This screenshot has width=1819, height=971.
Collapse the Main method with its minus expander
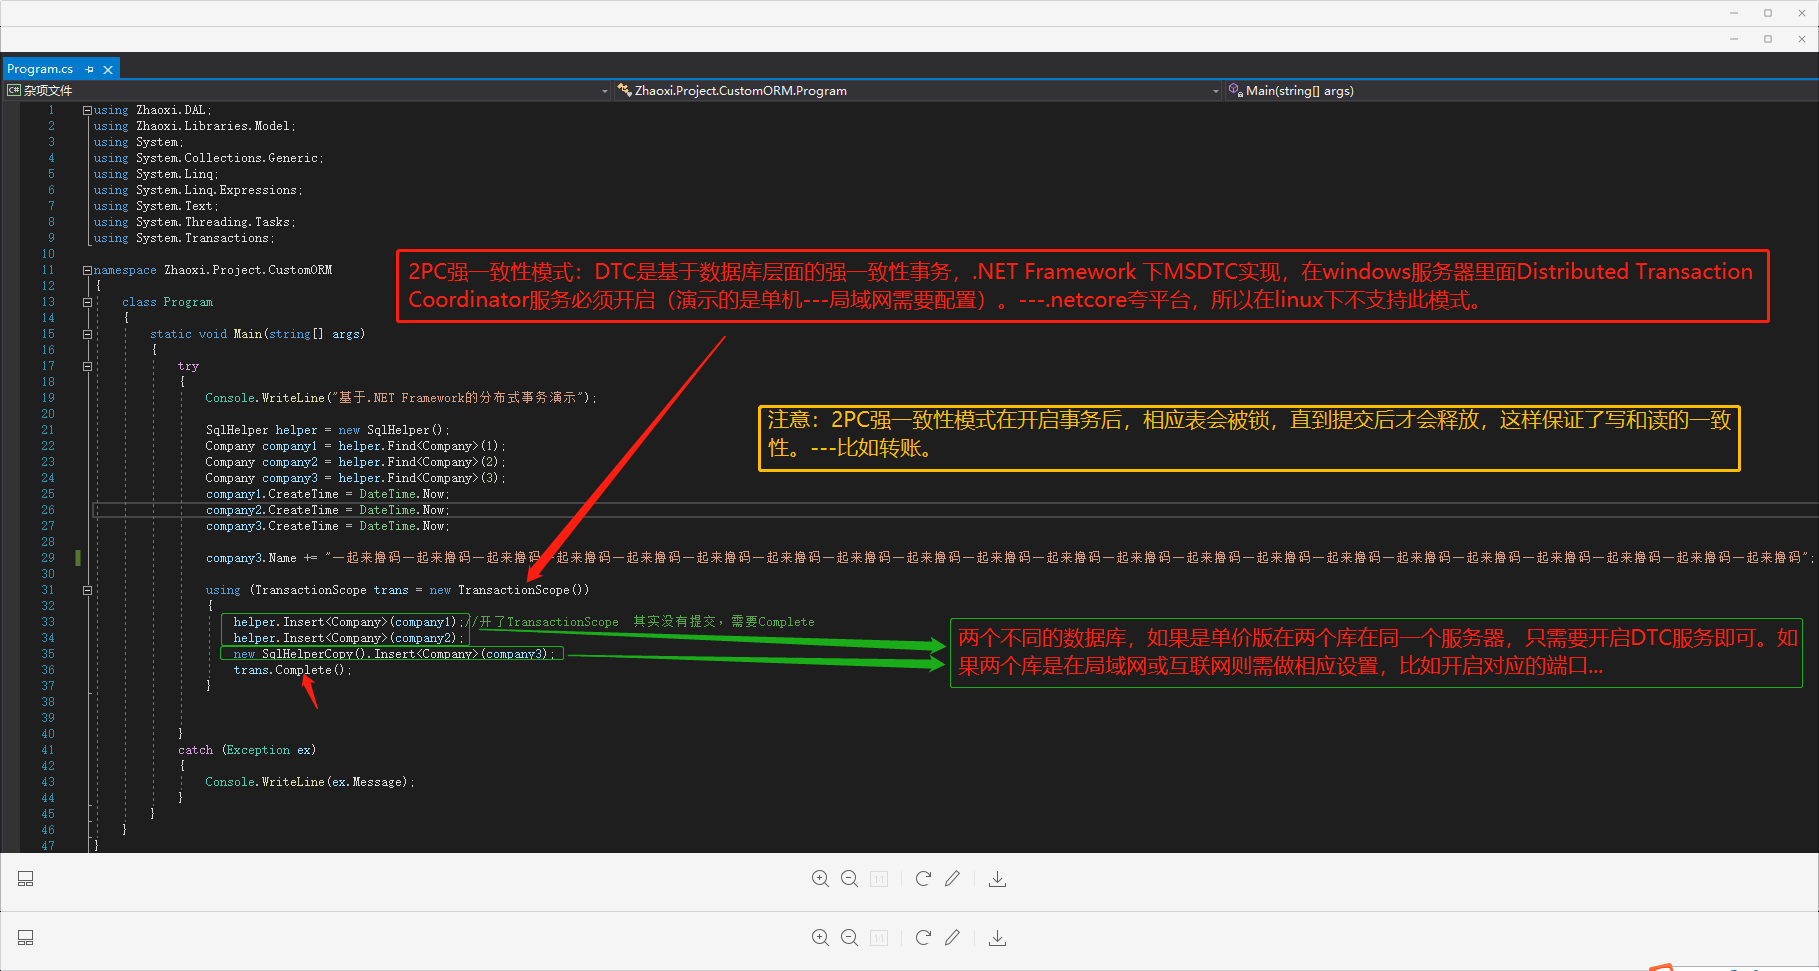point(87,333)
